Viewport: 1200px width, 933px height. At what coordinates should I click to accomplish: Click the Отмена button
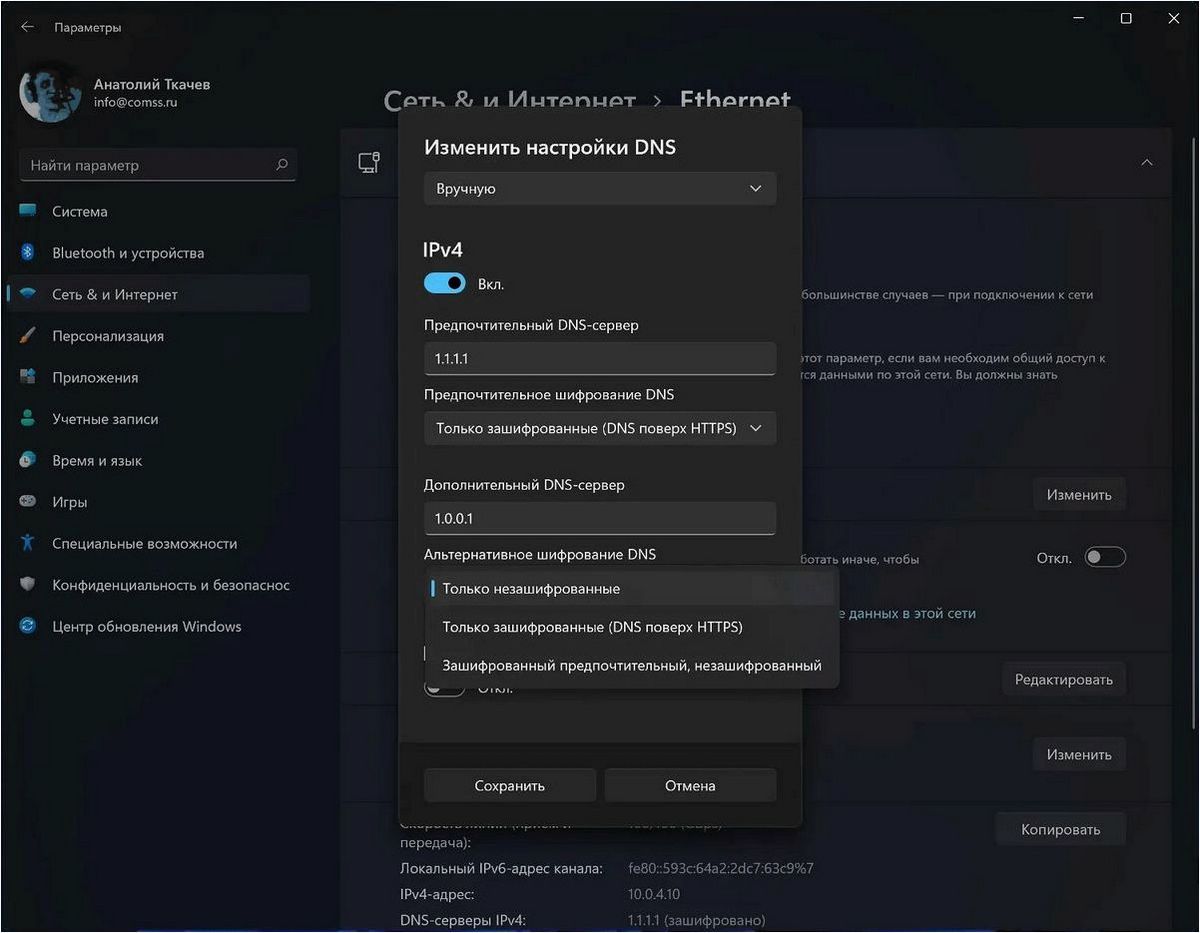coord(690,785)
